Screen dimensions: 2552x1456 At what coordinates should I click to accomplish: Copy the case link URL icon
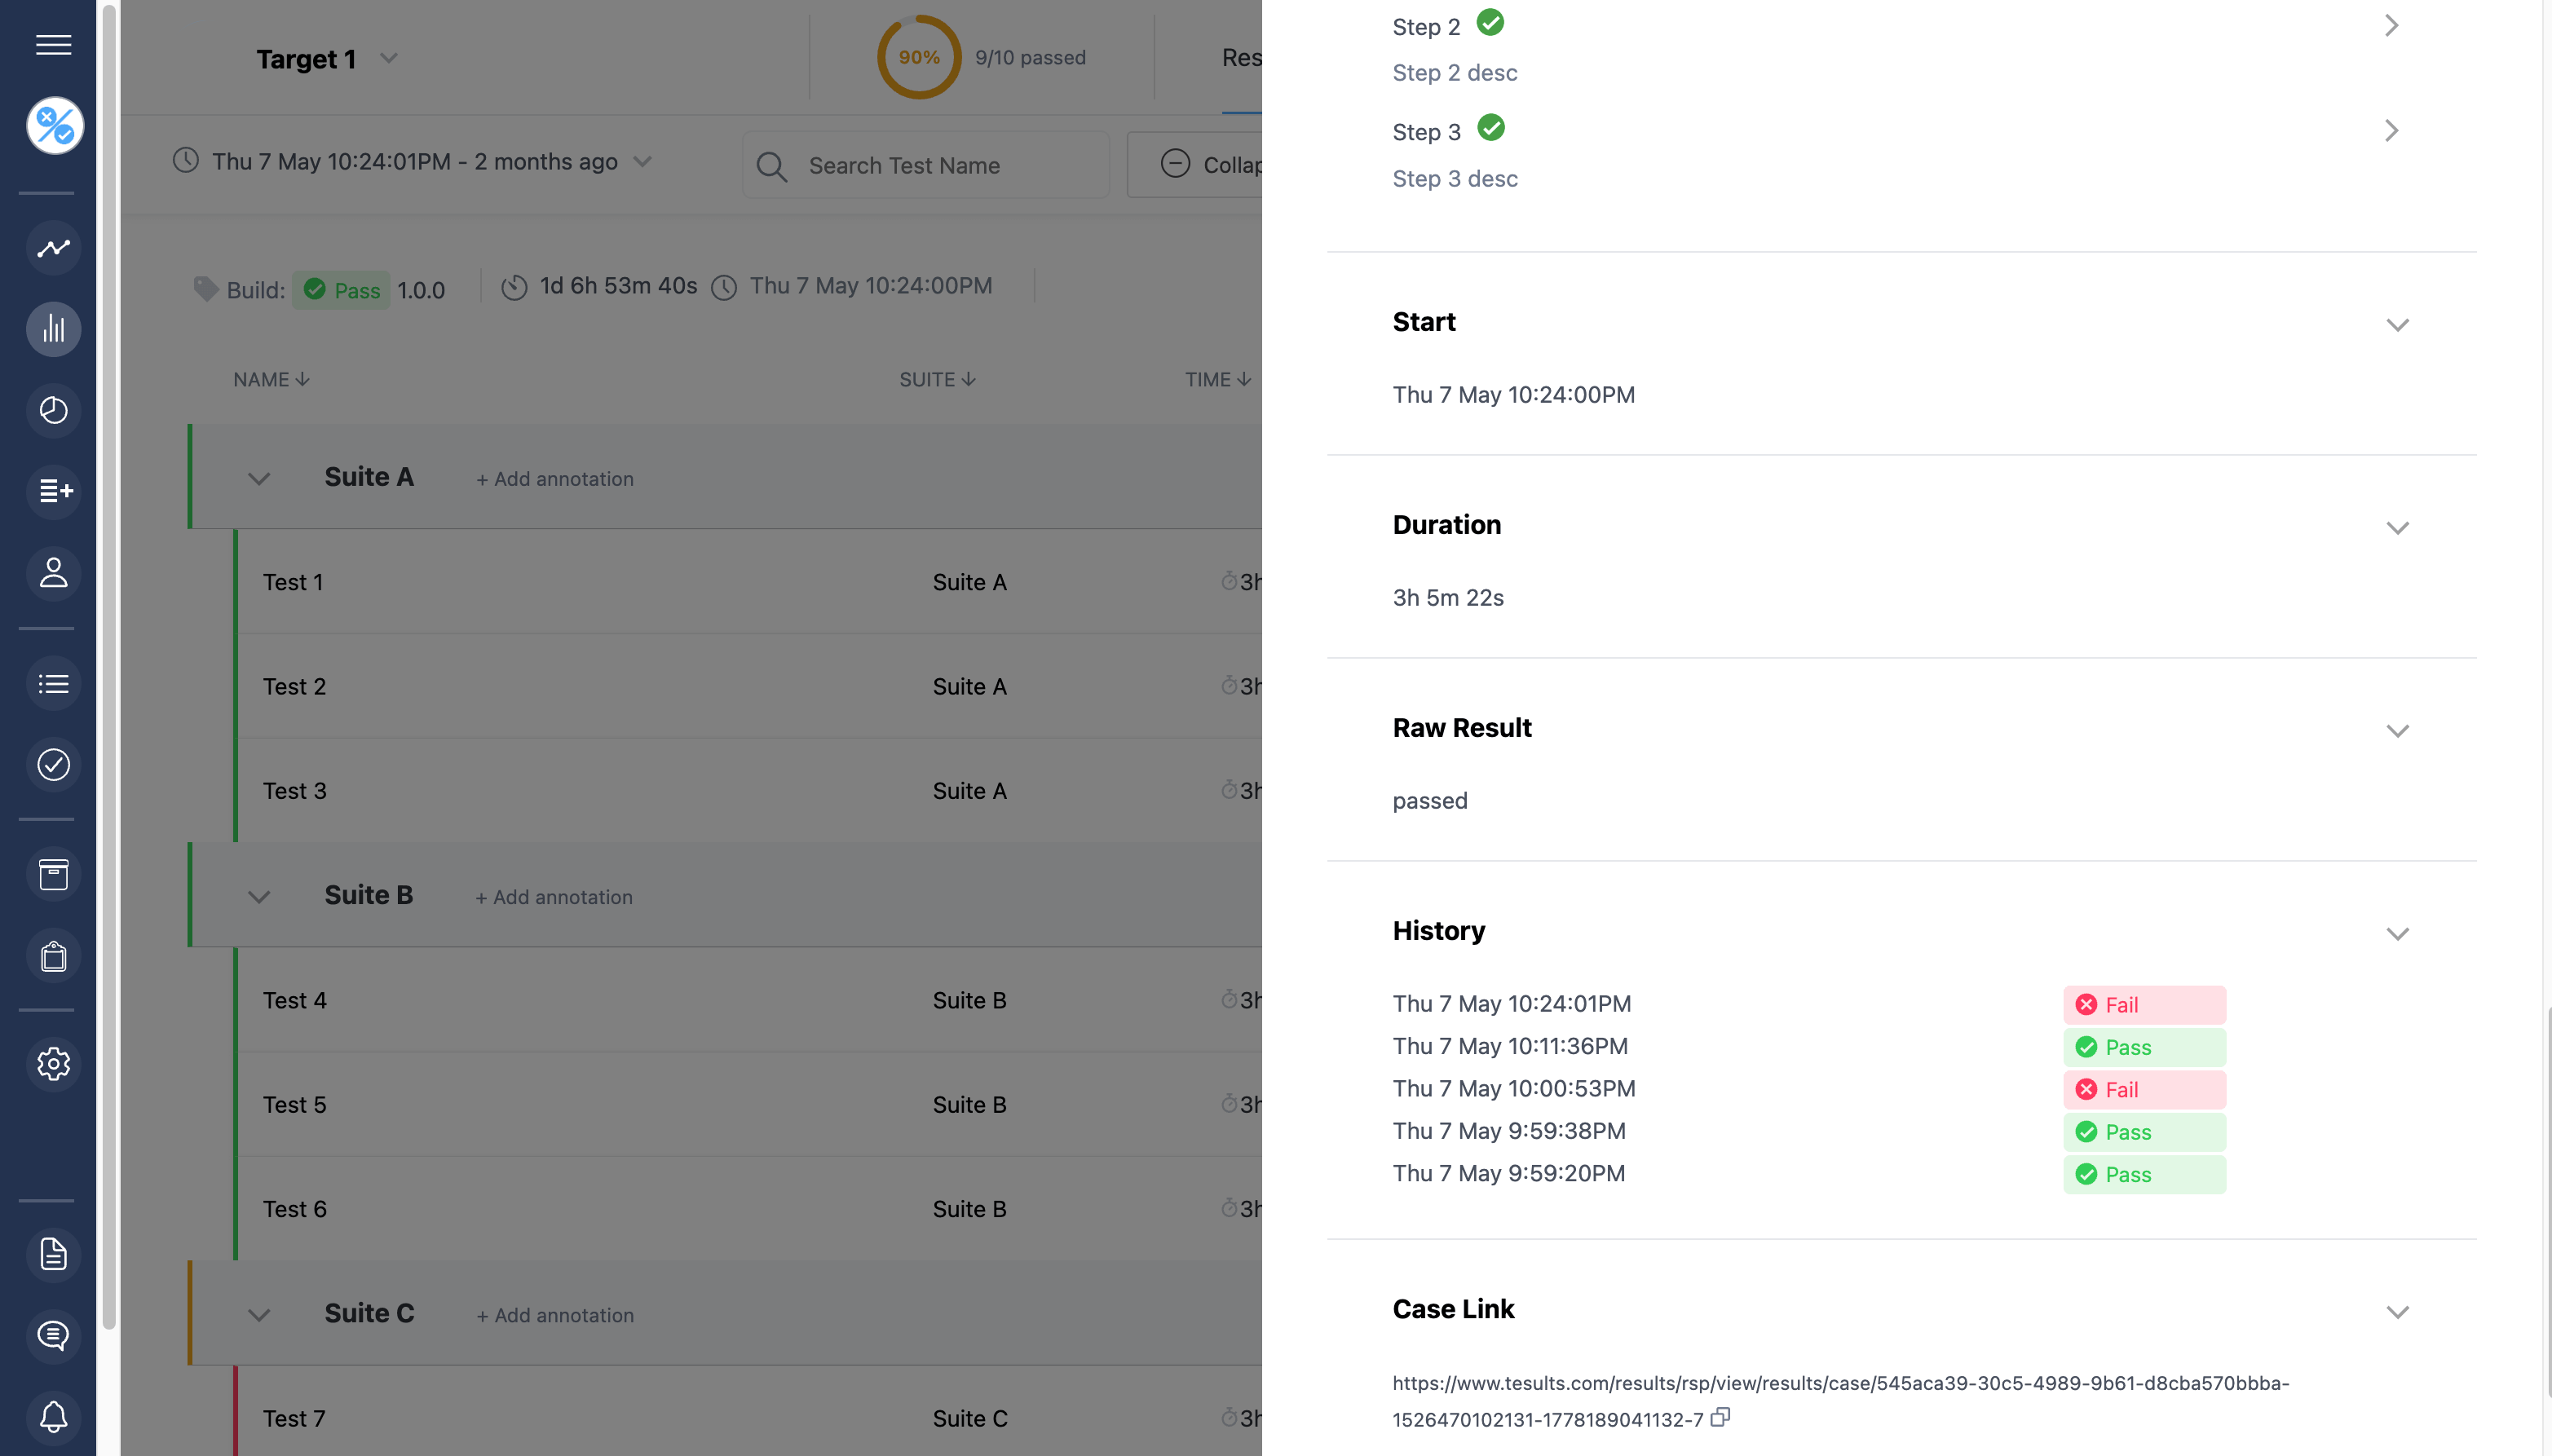(x=1720, y=1417)
